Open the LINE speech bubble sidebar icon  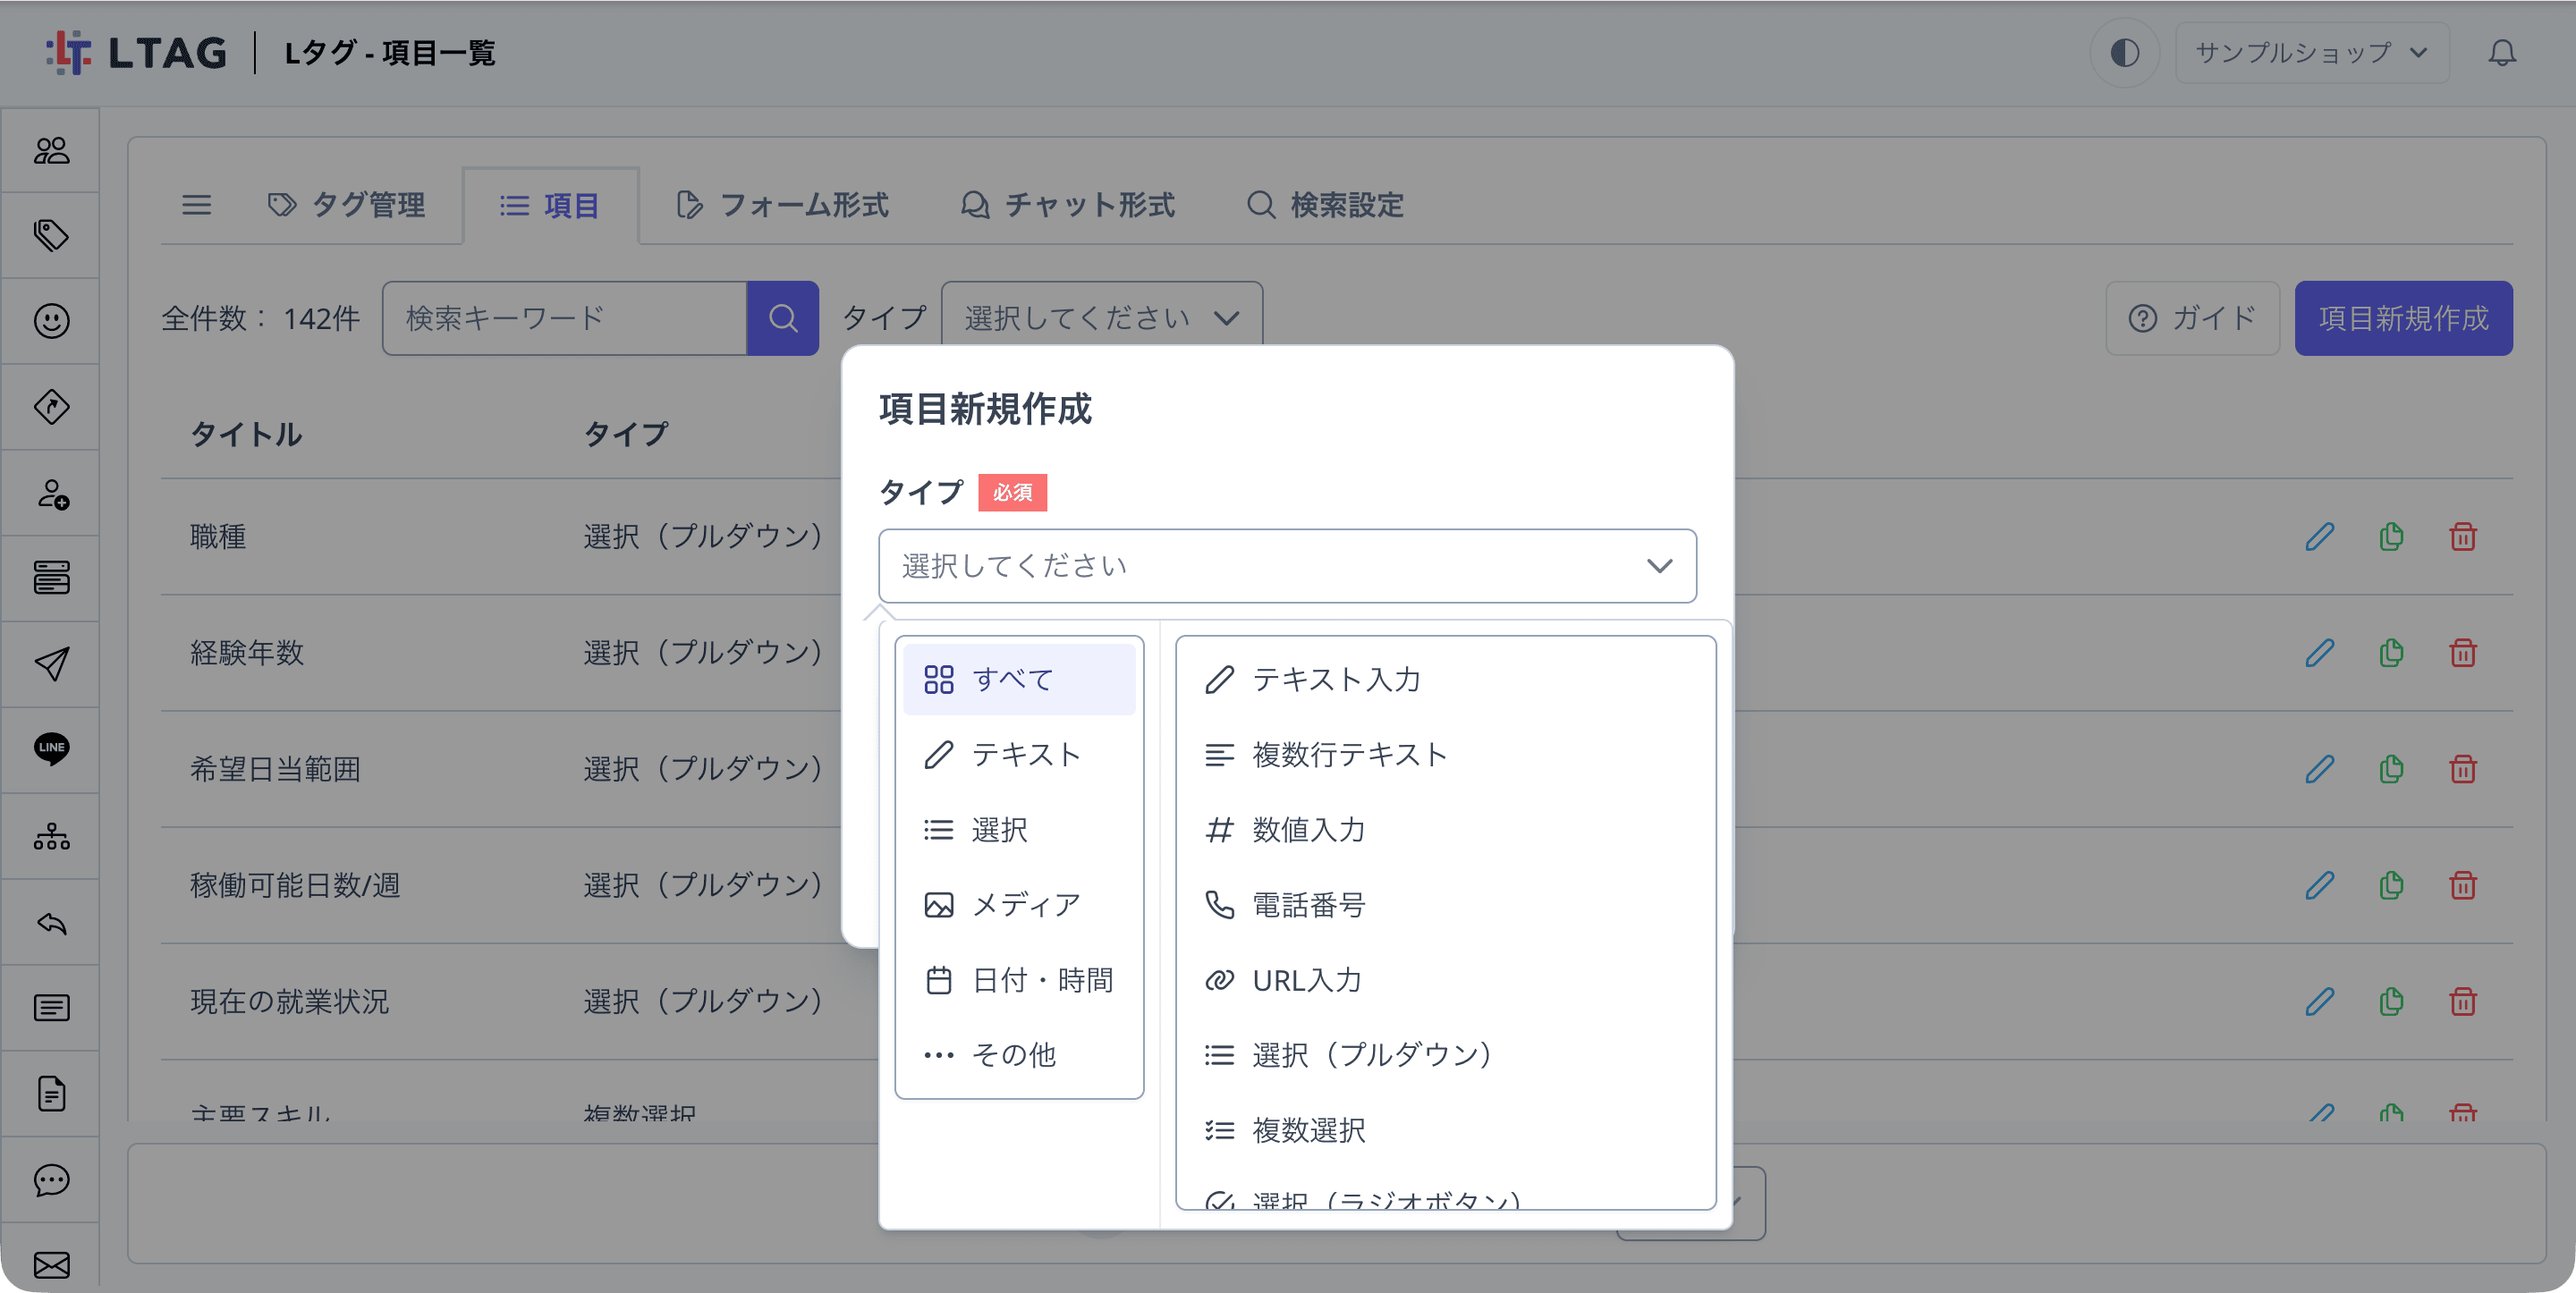pyautogui.click(x=51, y=749)
